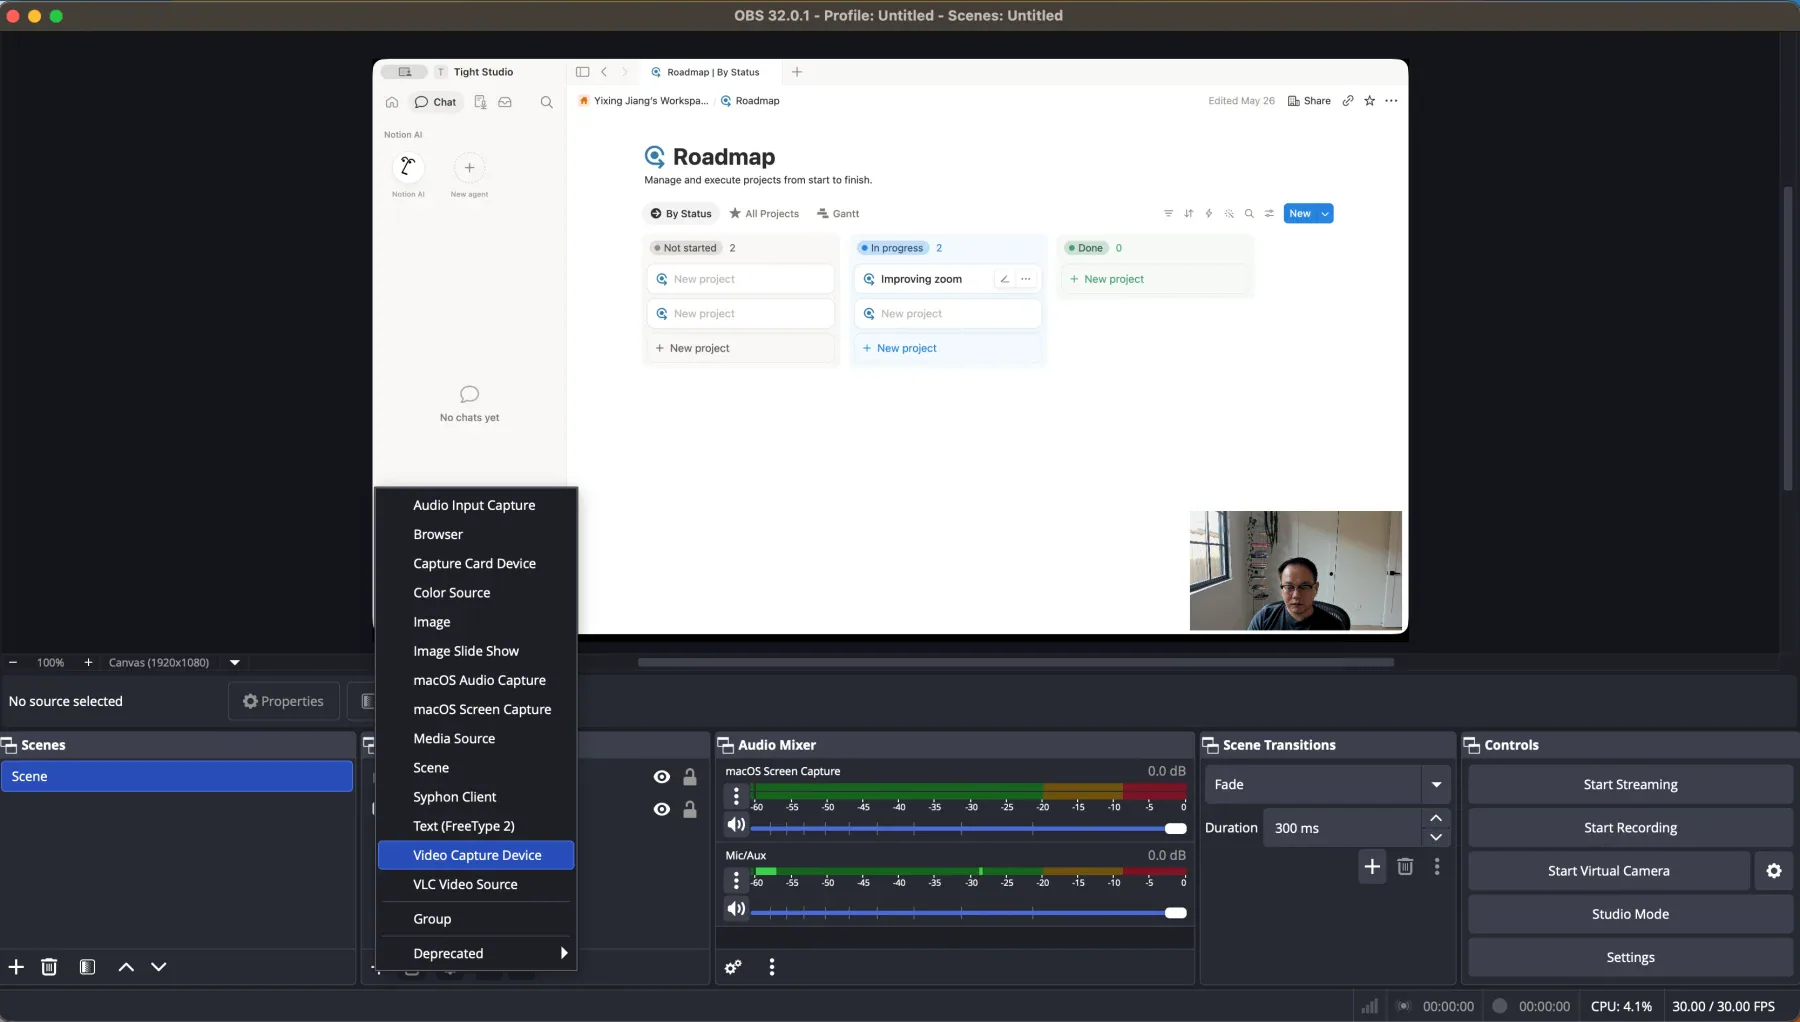The image size is (1800, 1022).
Task: Decrease transition duration stepper down
Action: pyautogui.click(x=1436, y=838)
